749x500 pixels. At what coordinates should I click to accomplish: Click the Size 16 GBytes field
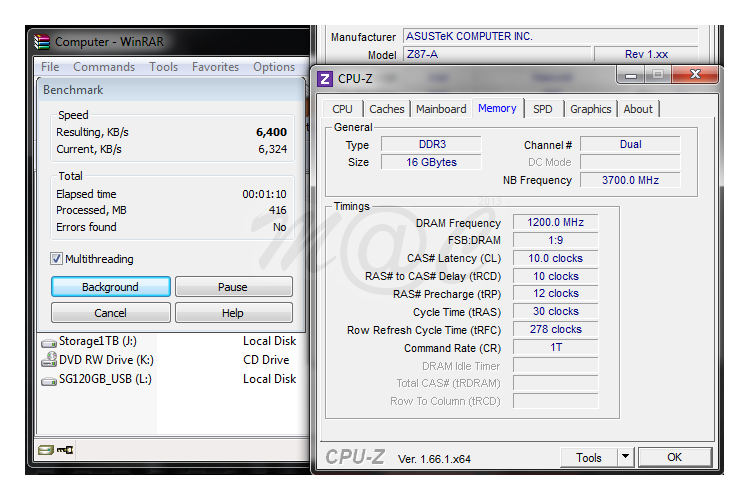(431, 162)
